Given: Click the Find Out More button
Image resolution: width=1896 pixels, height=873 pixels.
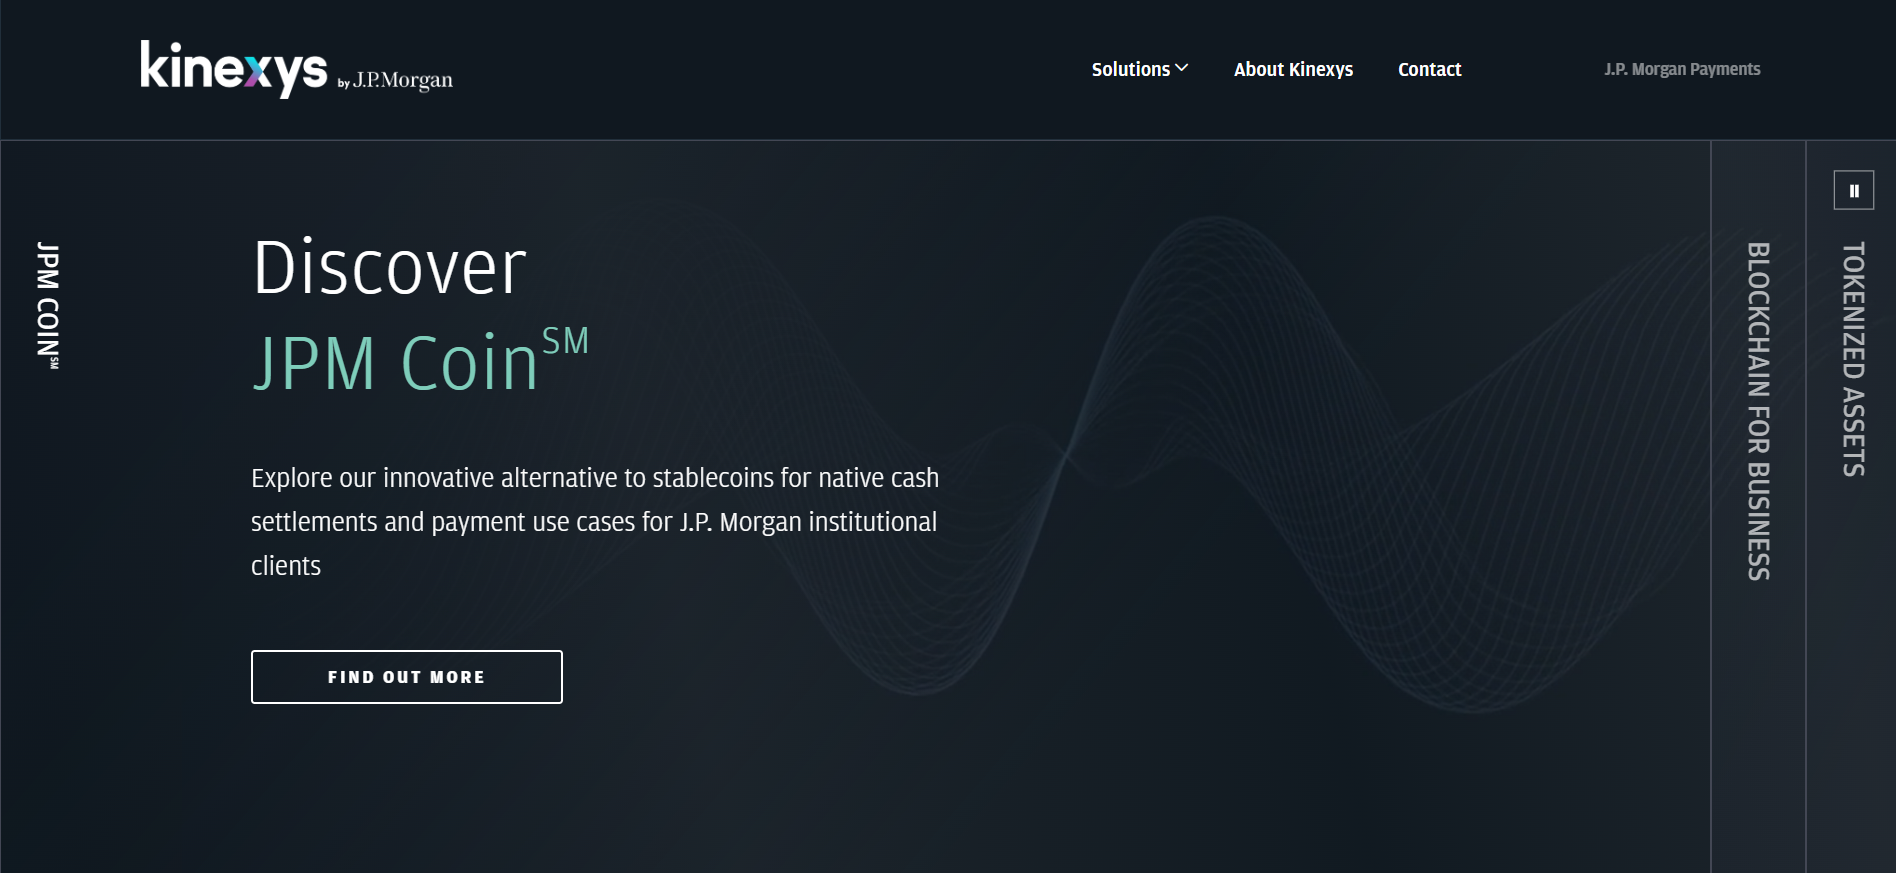Looking at the screenshot, I should [407, 677].
